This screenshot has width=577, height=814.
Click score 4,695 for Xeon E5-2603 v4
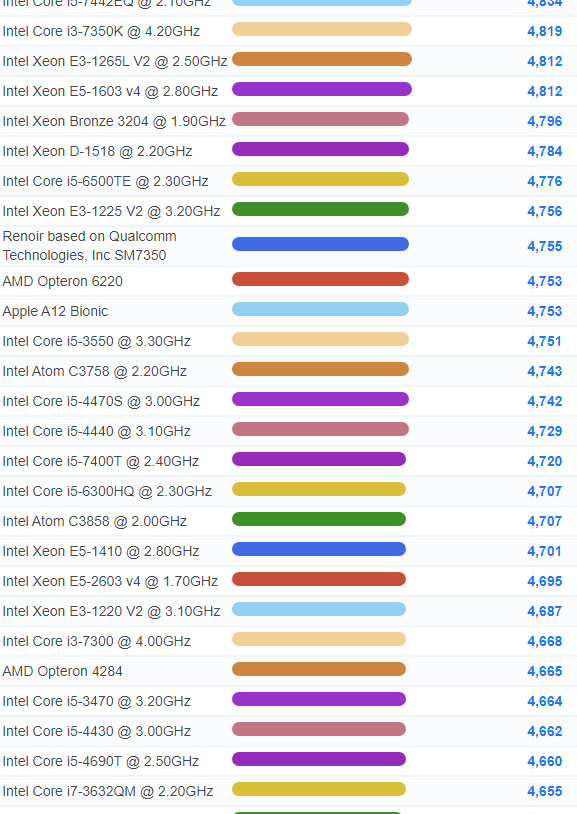[545, 581]
